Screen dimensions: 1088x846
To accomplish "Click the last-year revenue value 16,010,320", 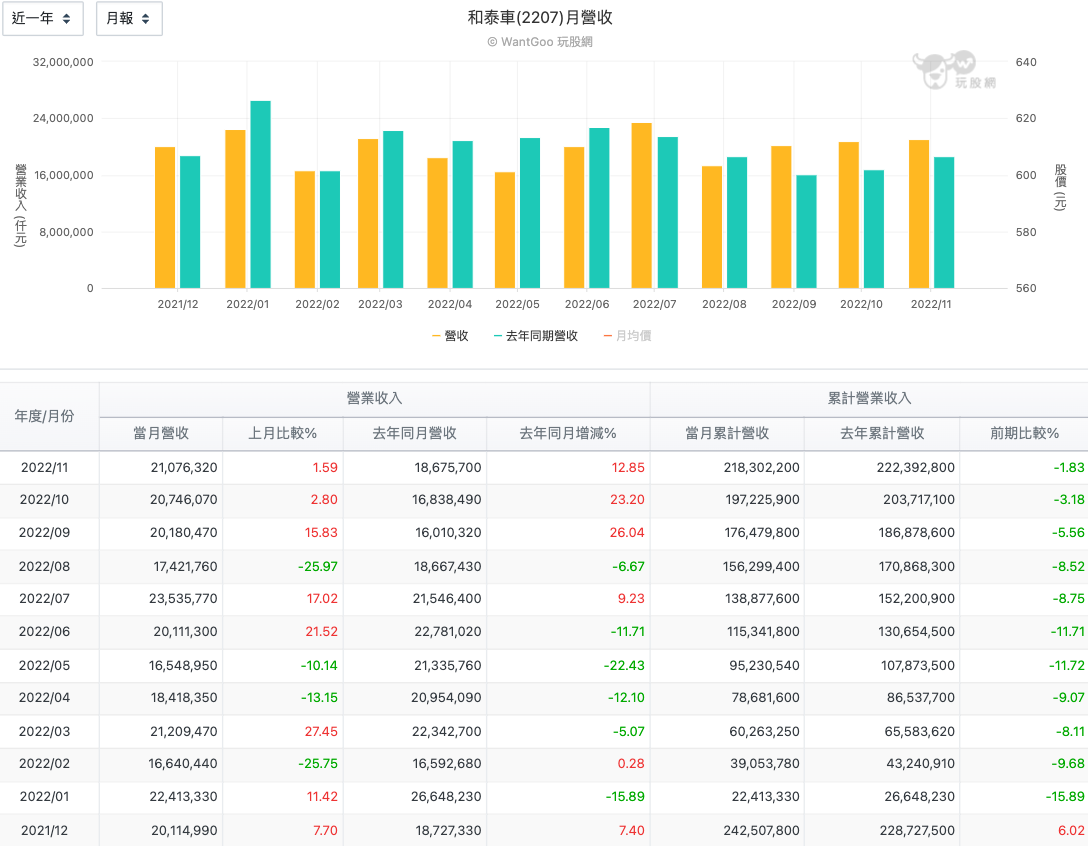I will [x=448, y=533].
